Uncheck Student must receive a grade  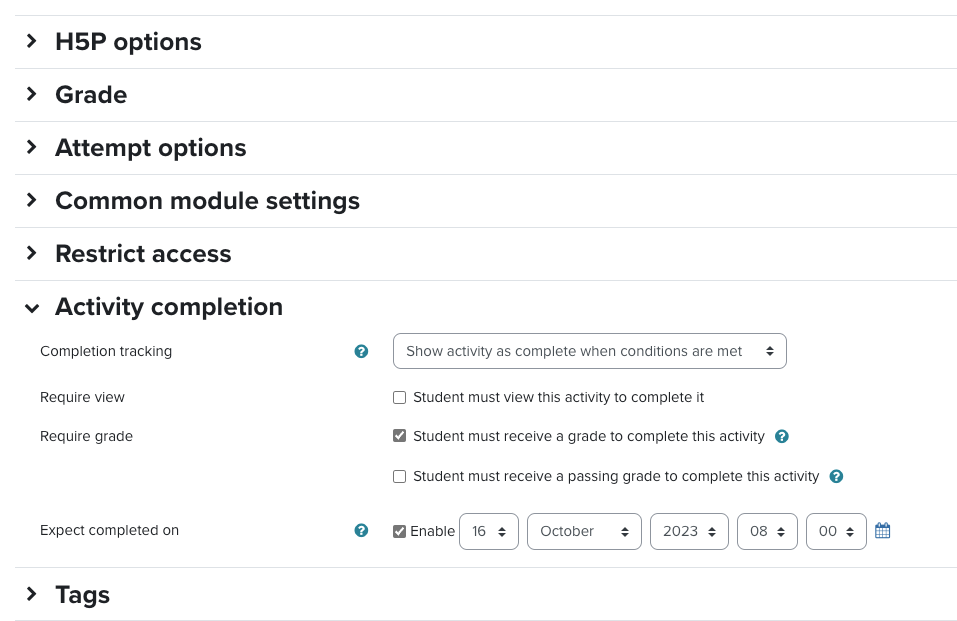point(399,436)
